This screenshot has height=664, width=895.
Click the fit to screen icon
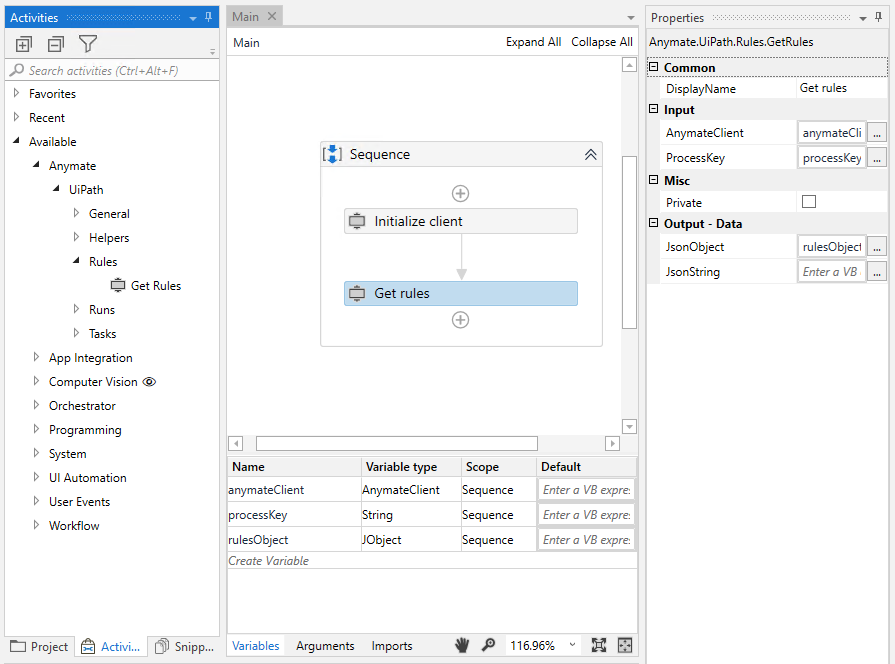(599, 645)
